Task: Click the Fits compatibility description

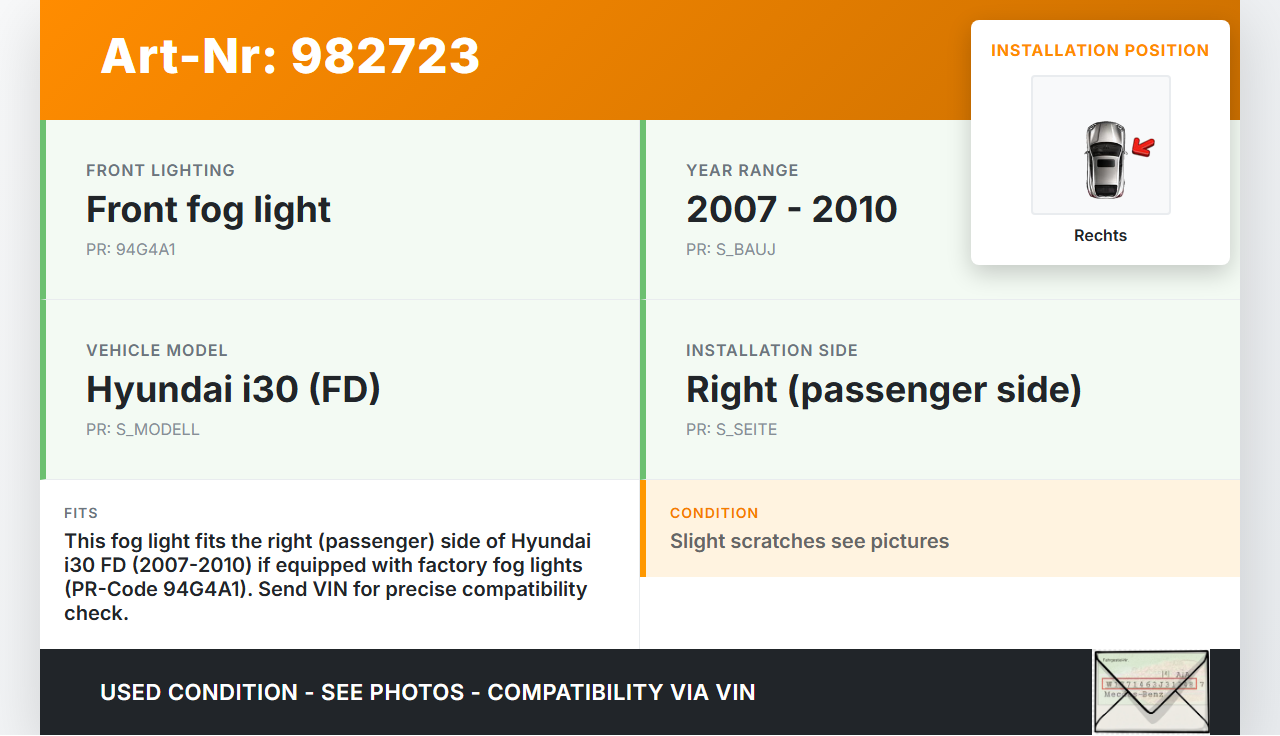Action: tap(327, 577)
